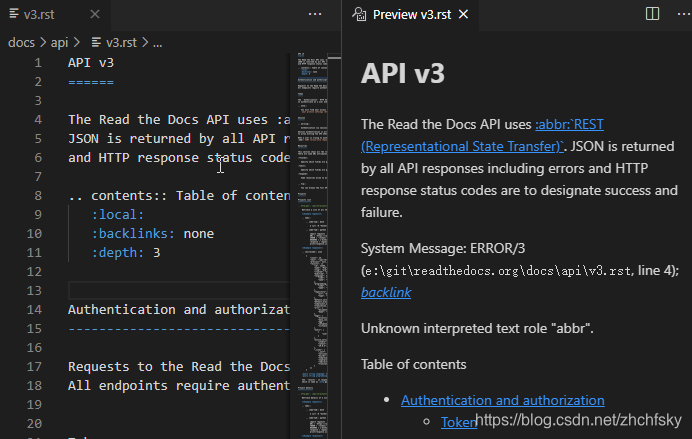Viewport: 692px width, 439px height.
Task: Click the '======' underline on line 2
Action: tap(91, 82)
